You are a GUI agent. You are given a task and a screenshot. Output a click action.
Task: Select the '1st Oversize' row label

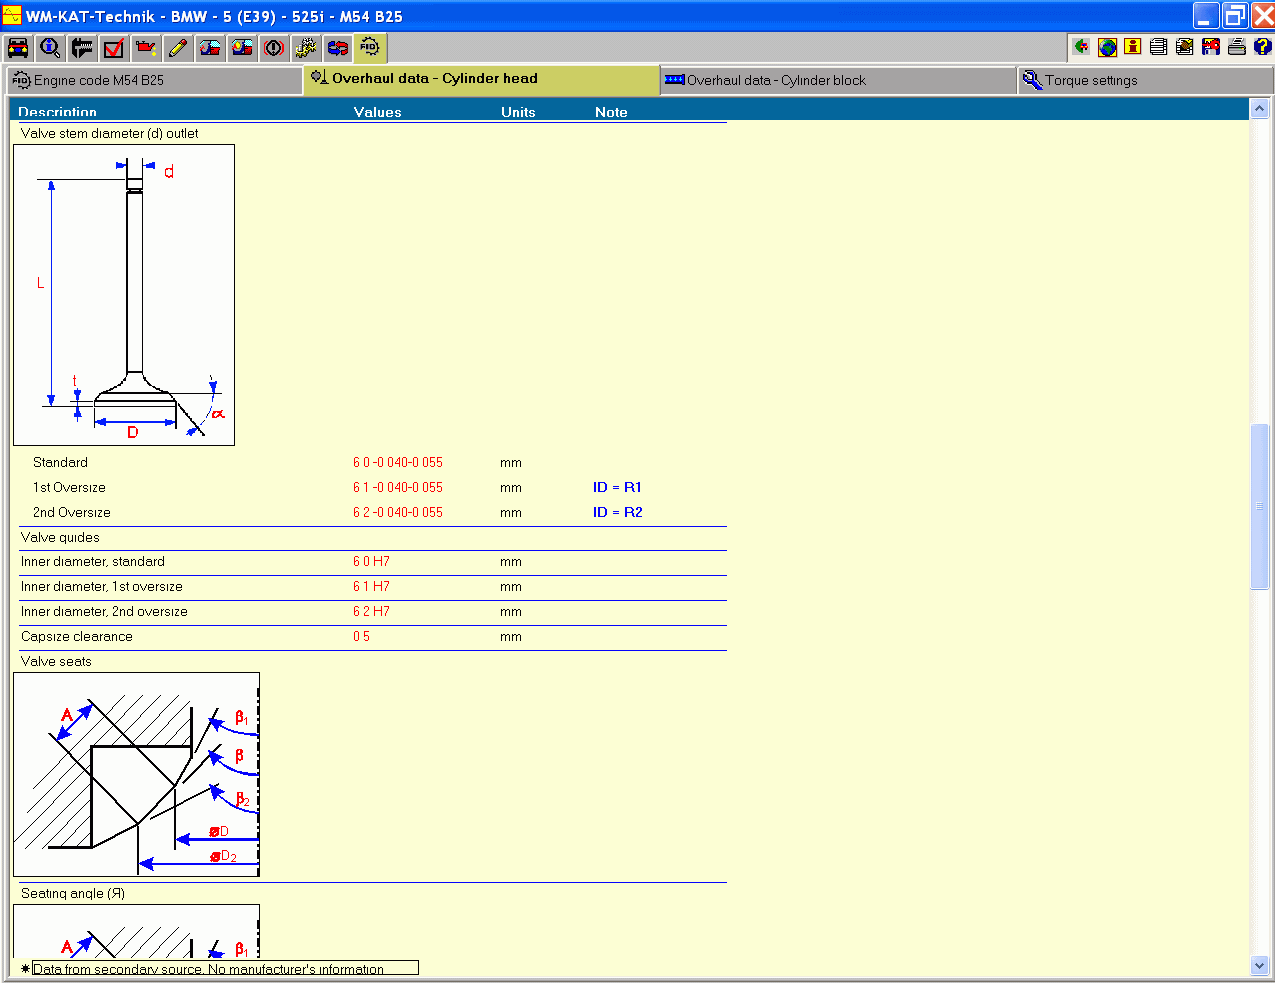point(69,487)
